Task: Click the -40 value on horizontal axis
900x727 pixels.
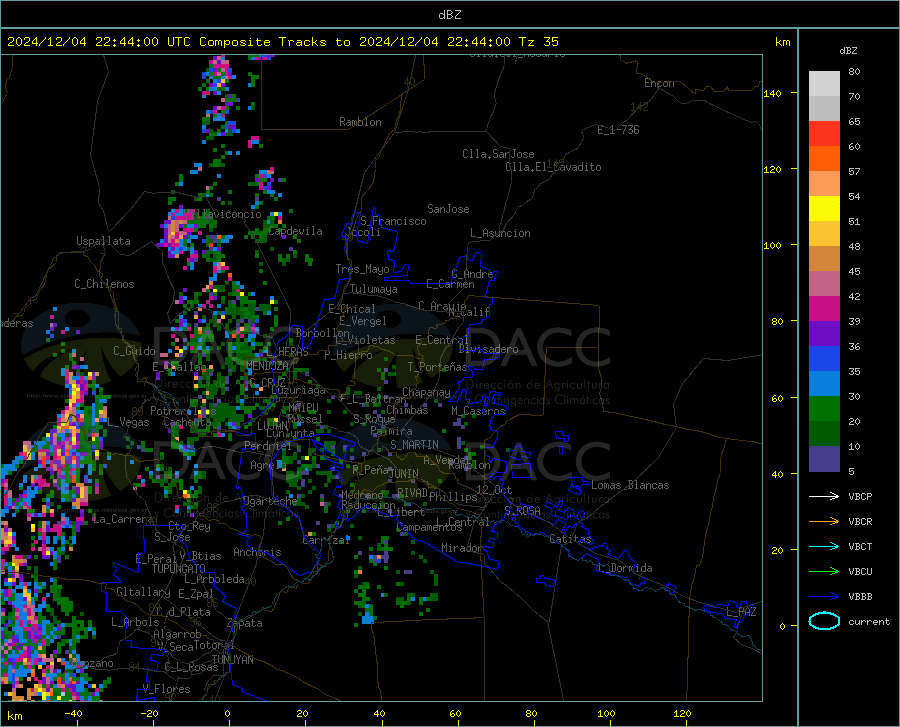Action: pyautogui.click(x=72, y=713)
